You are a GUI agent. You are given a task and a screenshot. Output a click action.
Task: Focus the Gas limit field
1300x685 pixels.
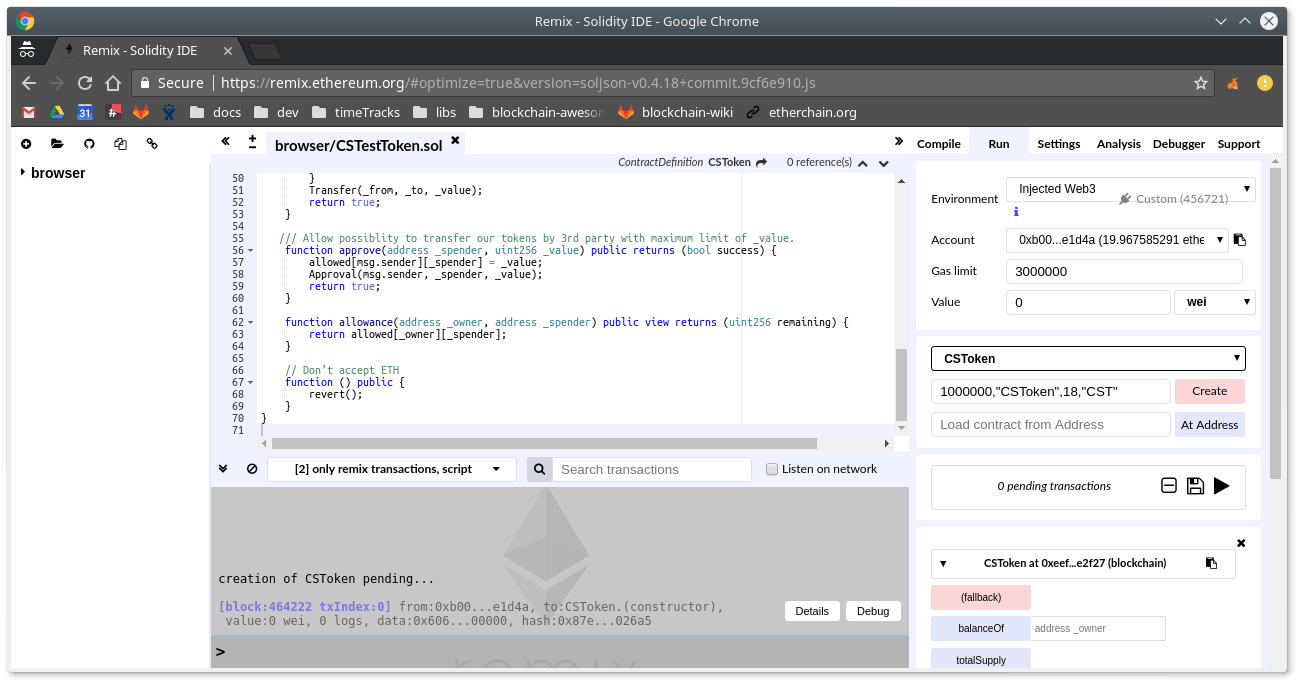coord(1124,271)
